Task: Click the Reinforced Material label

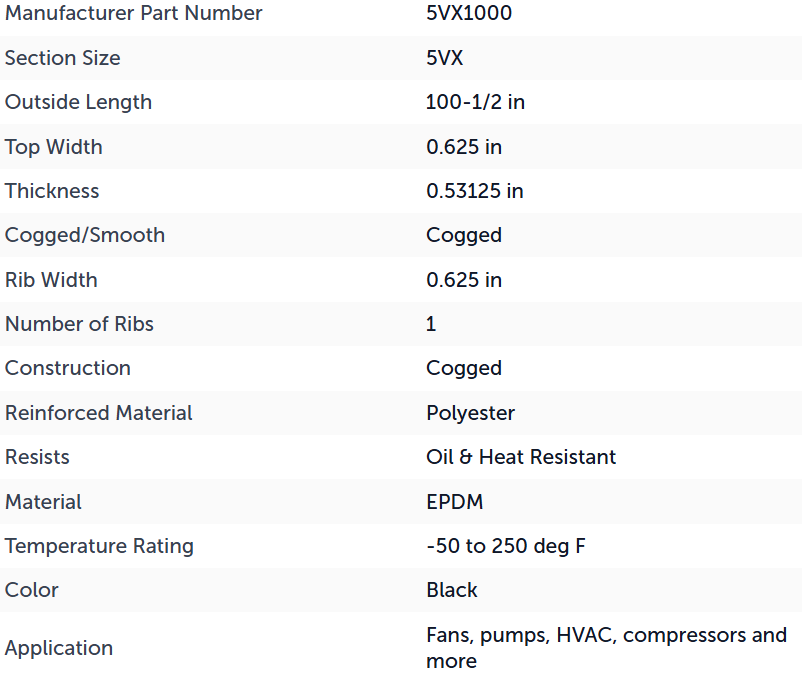Action: [99, 413]
